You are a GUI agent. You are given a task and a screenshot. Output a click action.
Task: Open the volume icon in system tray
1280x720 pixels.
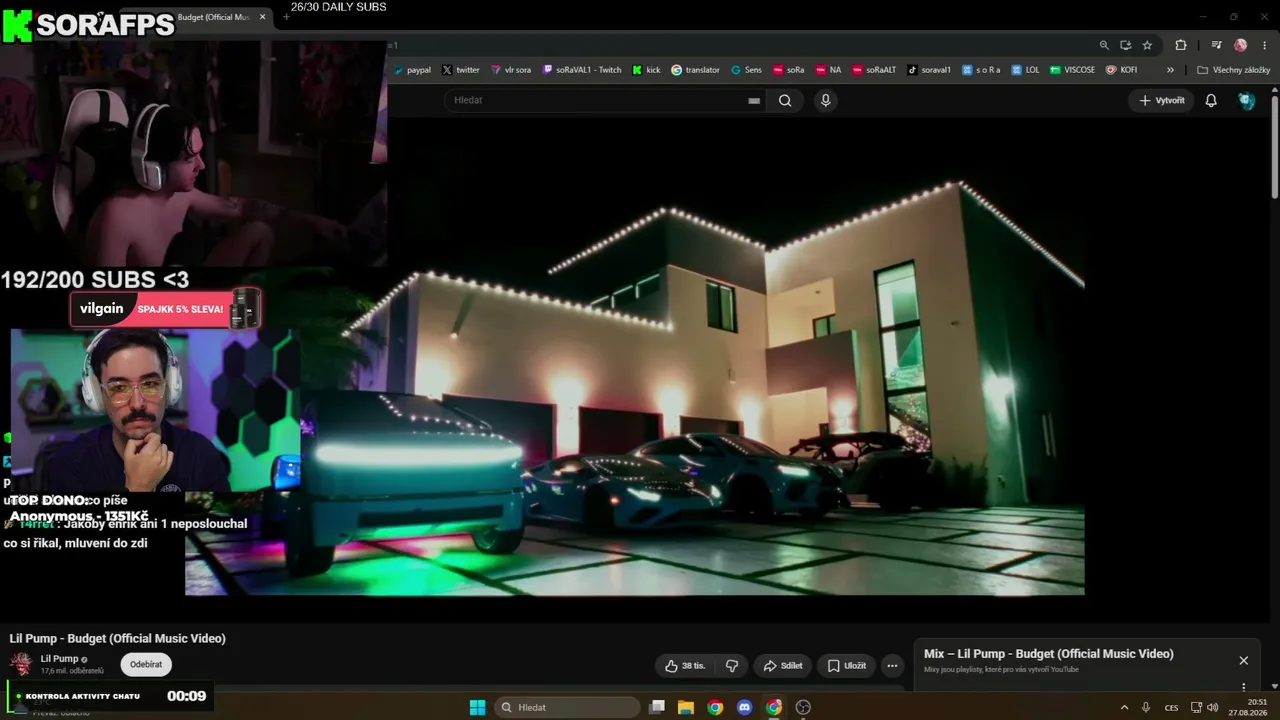pyautogui.click(x=1212, y=707)
